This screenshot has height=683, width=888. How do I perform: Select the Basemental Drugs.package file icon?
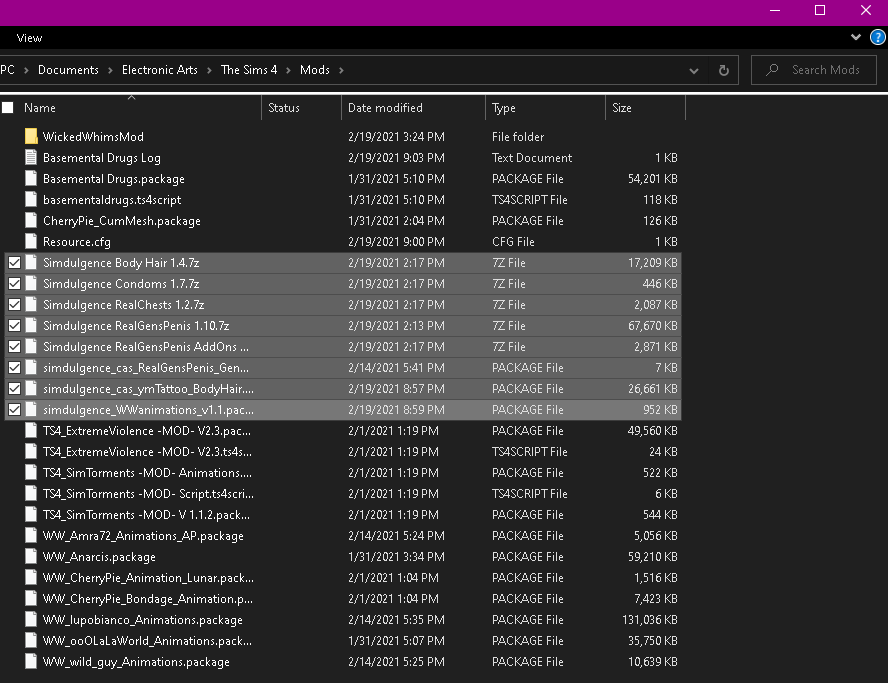coord(32,178)
